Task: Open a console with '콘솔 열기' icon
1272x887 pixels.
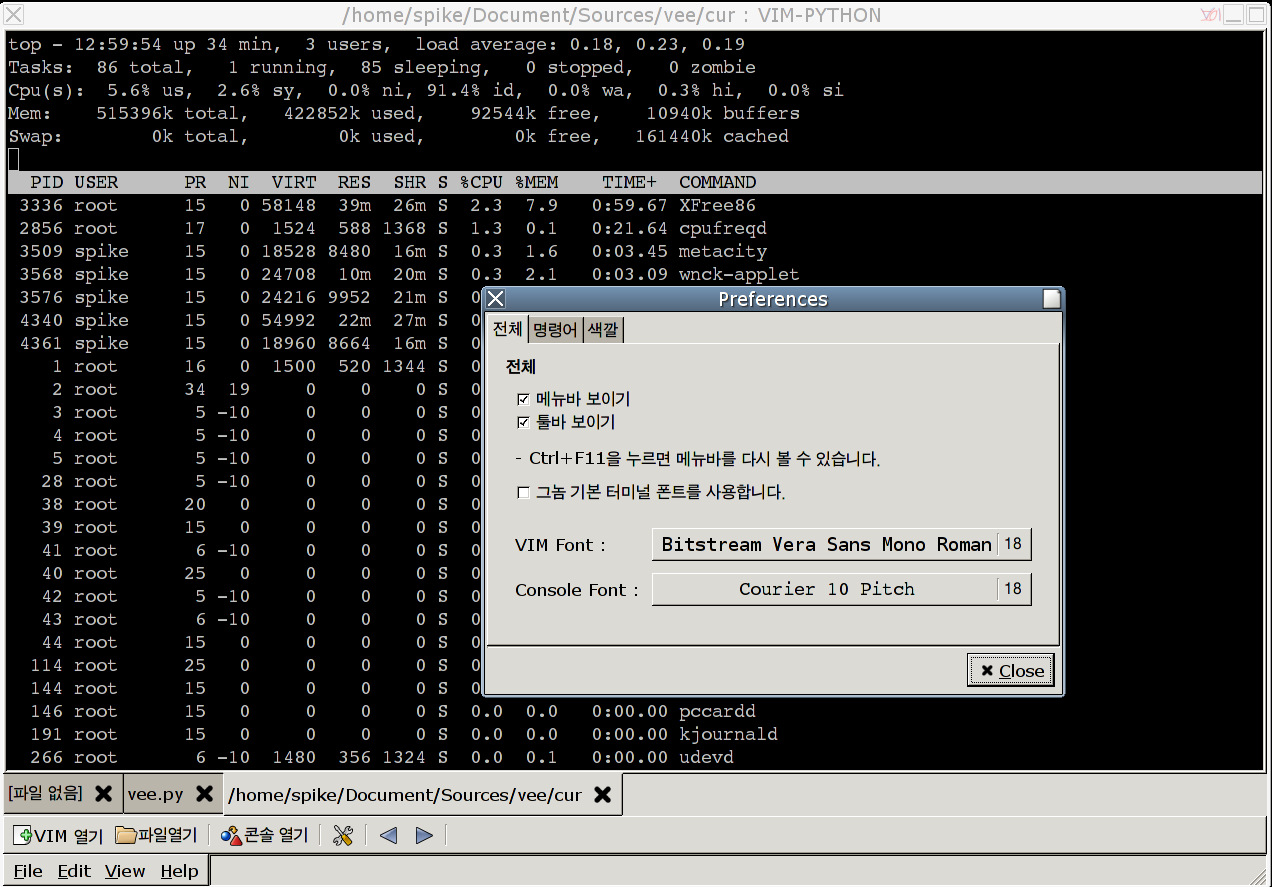Action: [231, 835]
